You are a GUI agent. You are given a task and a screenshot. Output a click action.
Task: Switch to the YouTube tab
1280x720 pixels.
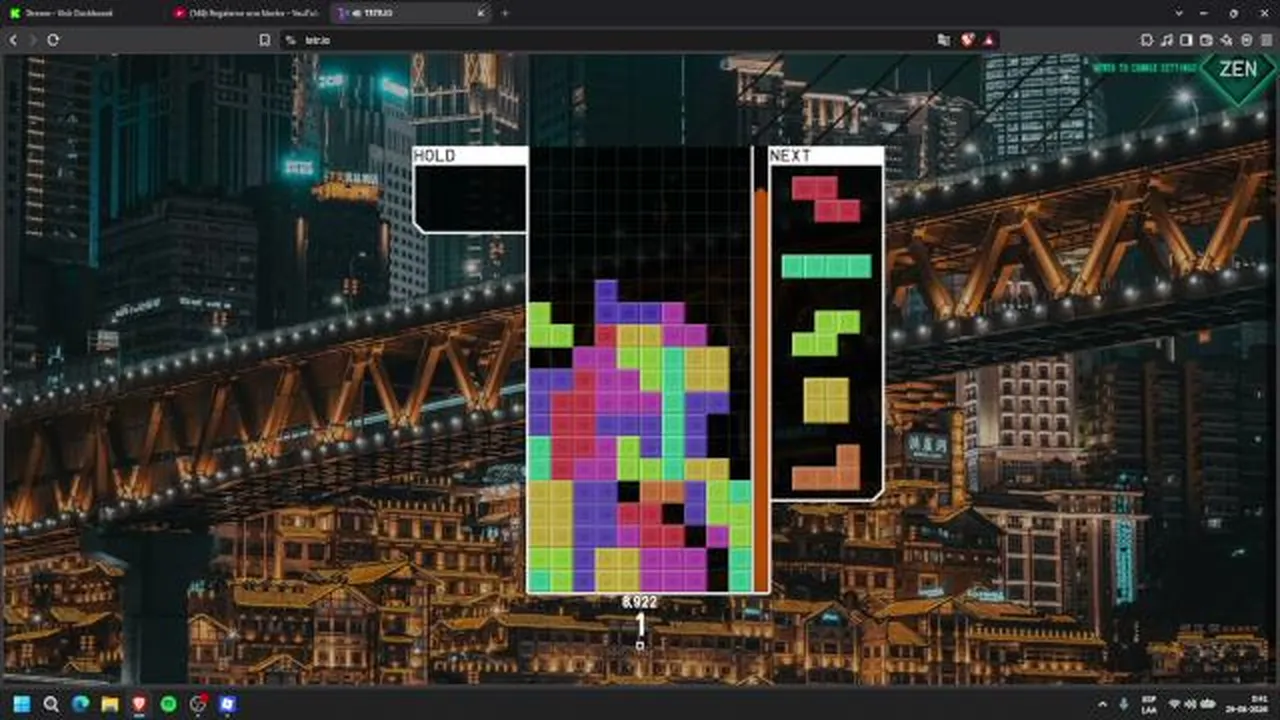click(246, 13)
